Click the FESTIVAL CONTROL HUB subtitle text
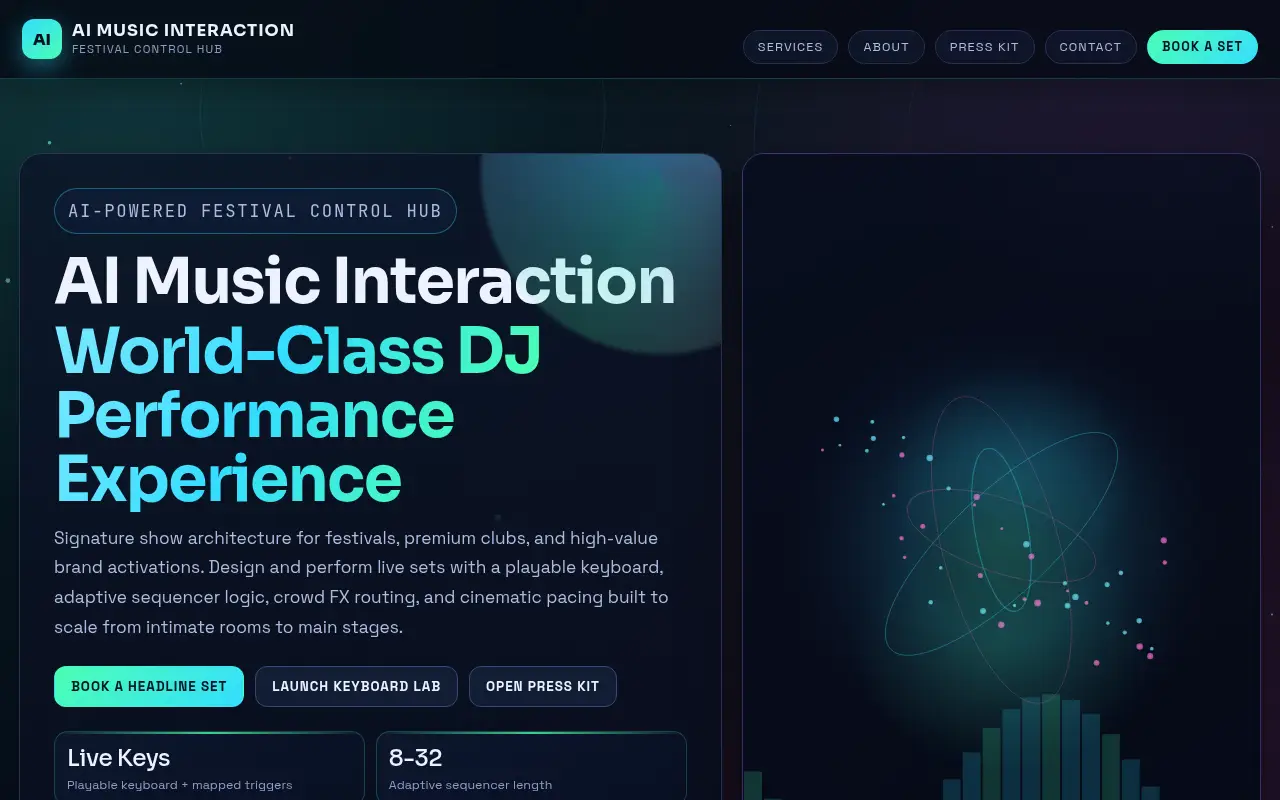The image size is (1280, 800). click(x=147, y=49)
